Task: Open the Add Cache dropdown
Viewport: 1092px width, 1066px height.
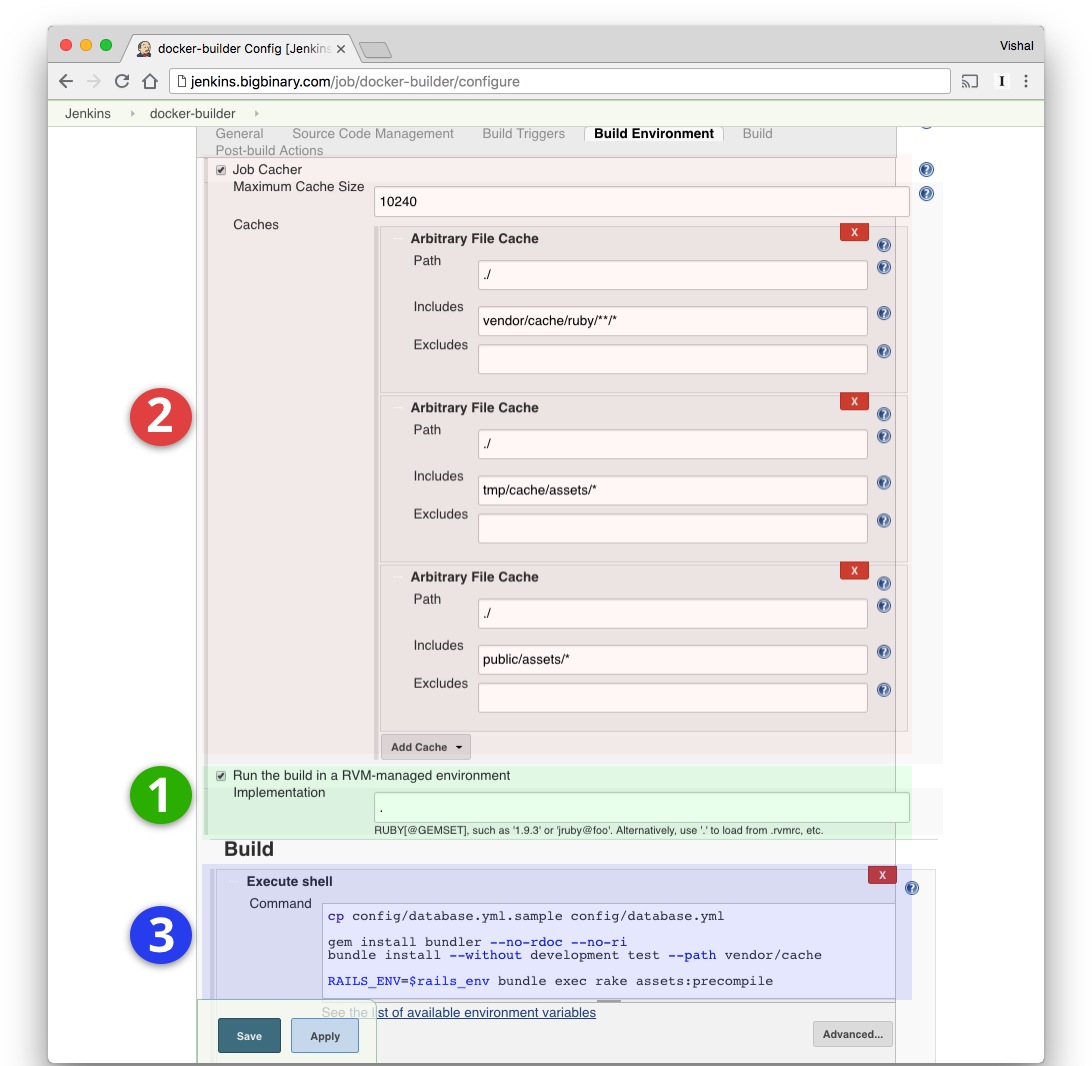Action: point(425,746)
